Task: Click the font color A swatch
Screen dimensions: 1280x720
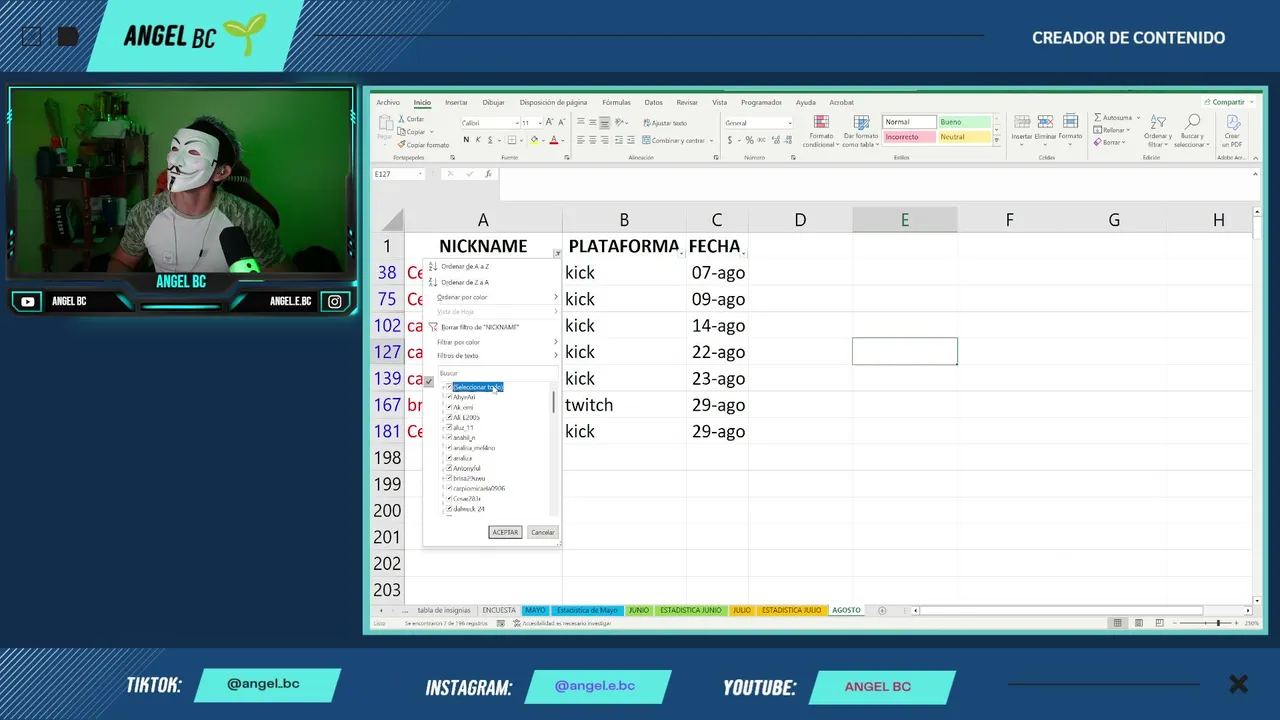Action: tap(553, 140)
